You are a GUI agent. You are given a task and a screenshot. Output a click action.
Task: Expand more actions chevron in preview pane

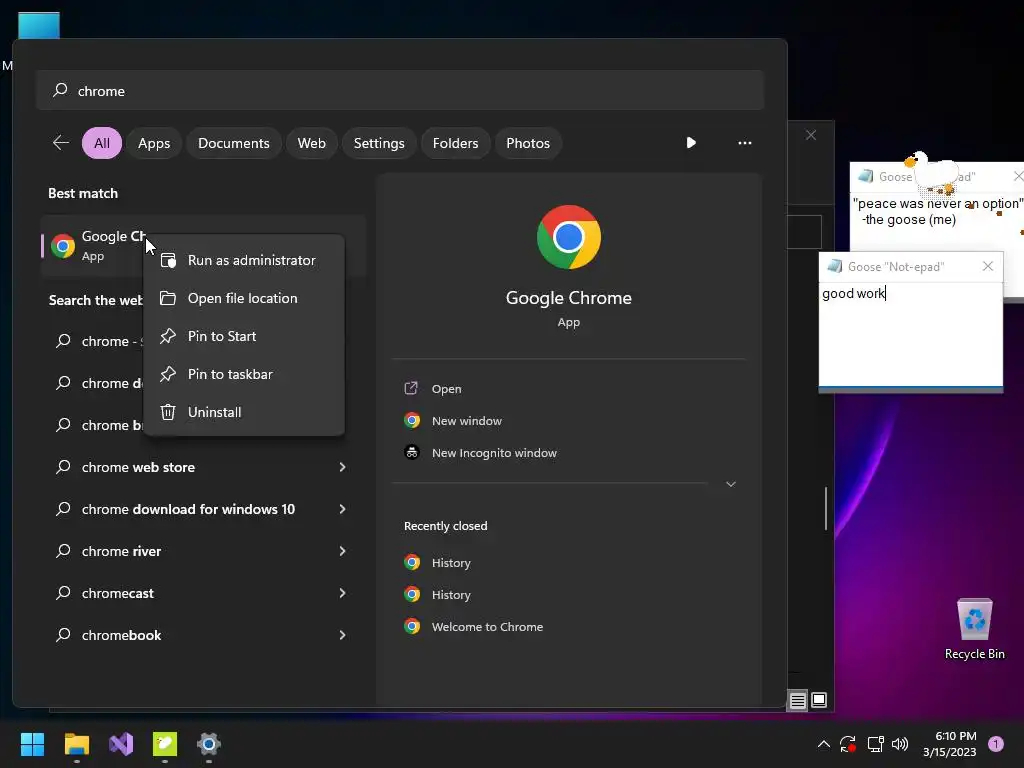731,484
